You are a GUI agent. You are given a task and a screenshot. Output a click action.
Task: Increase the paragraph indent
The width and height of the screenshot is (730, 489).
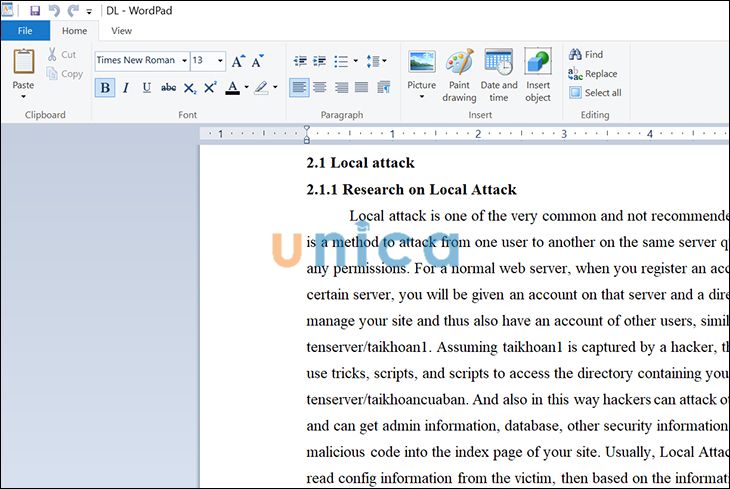click(x=319, y=61)
